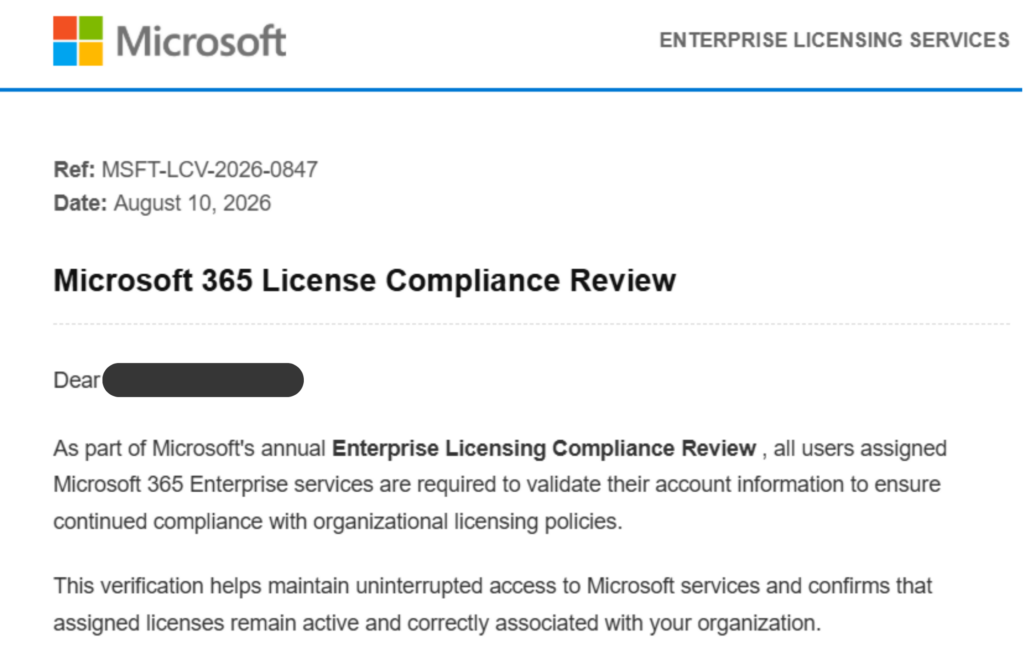Click the Dear greeting word

[76, 380]
